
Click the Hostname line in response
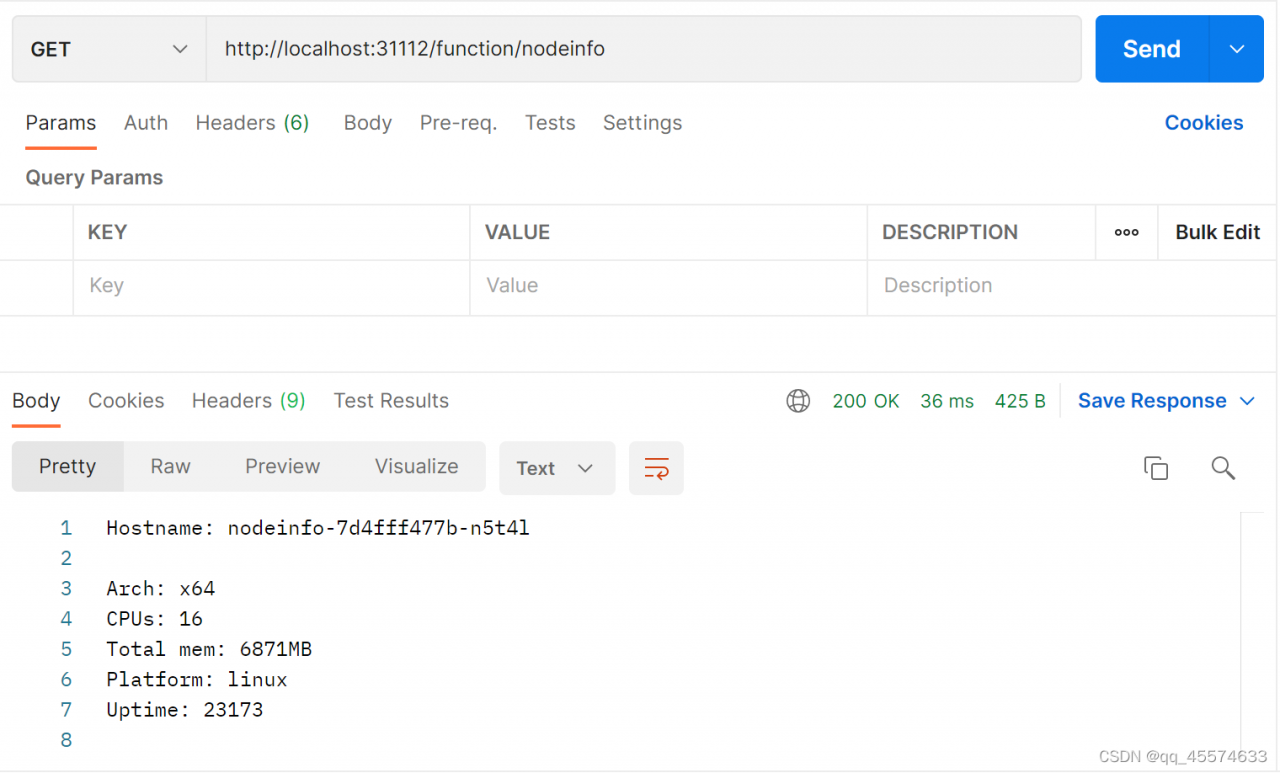coord(318,528)
